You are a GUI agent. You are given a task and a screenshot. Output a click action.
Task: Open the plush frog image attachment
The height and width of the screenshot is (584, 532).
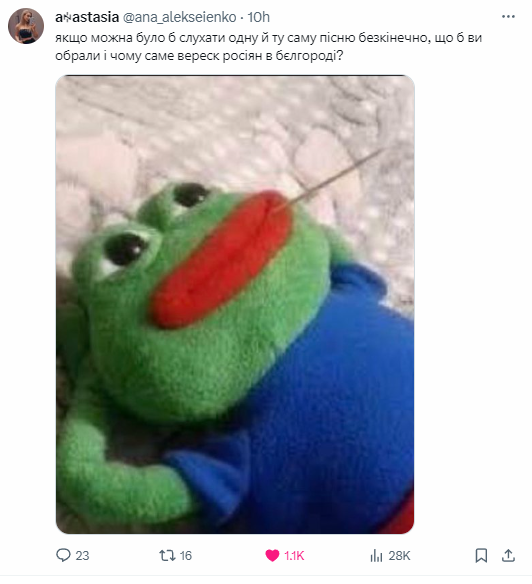tap(235, 304)
